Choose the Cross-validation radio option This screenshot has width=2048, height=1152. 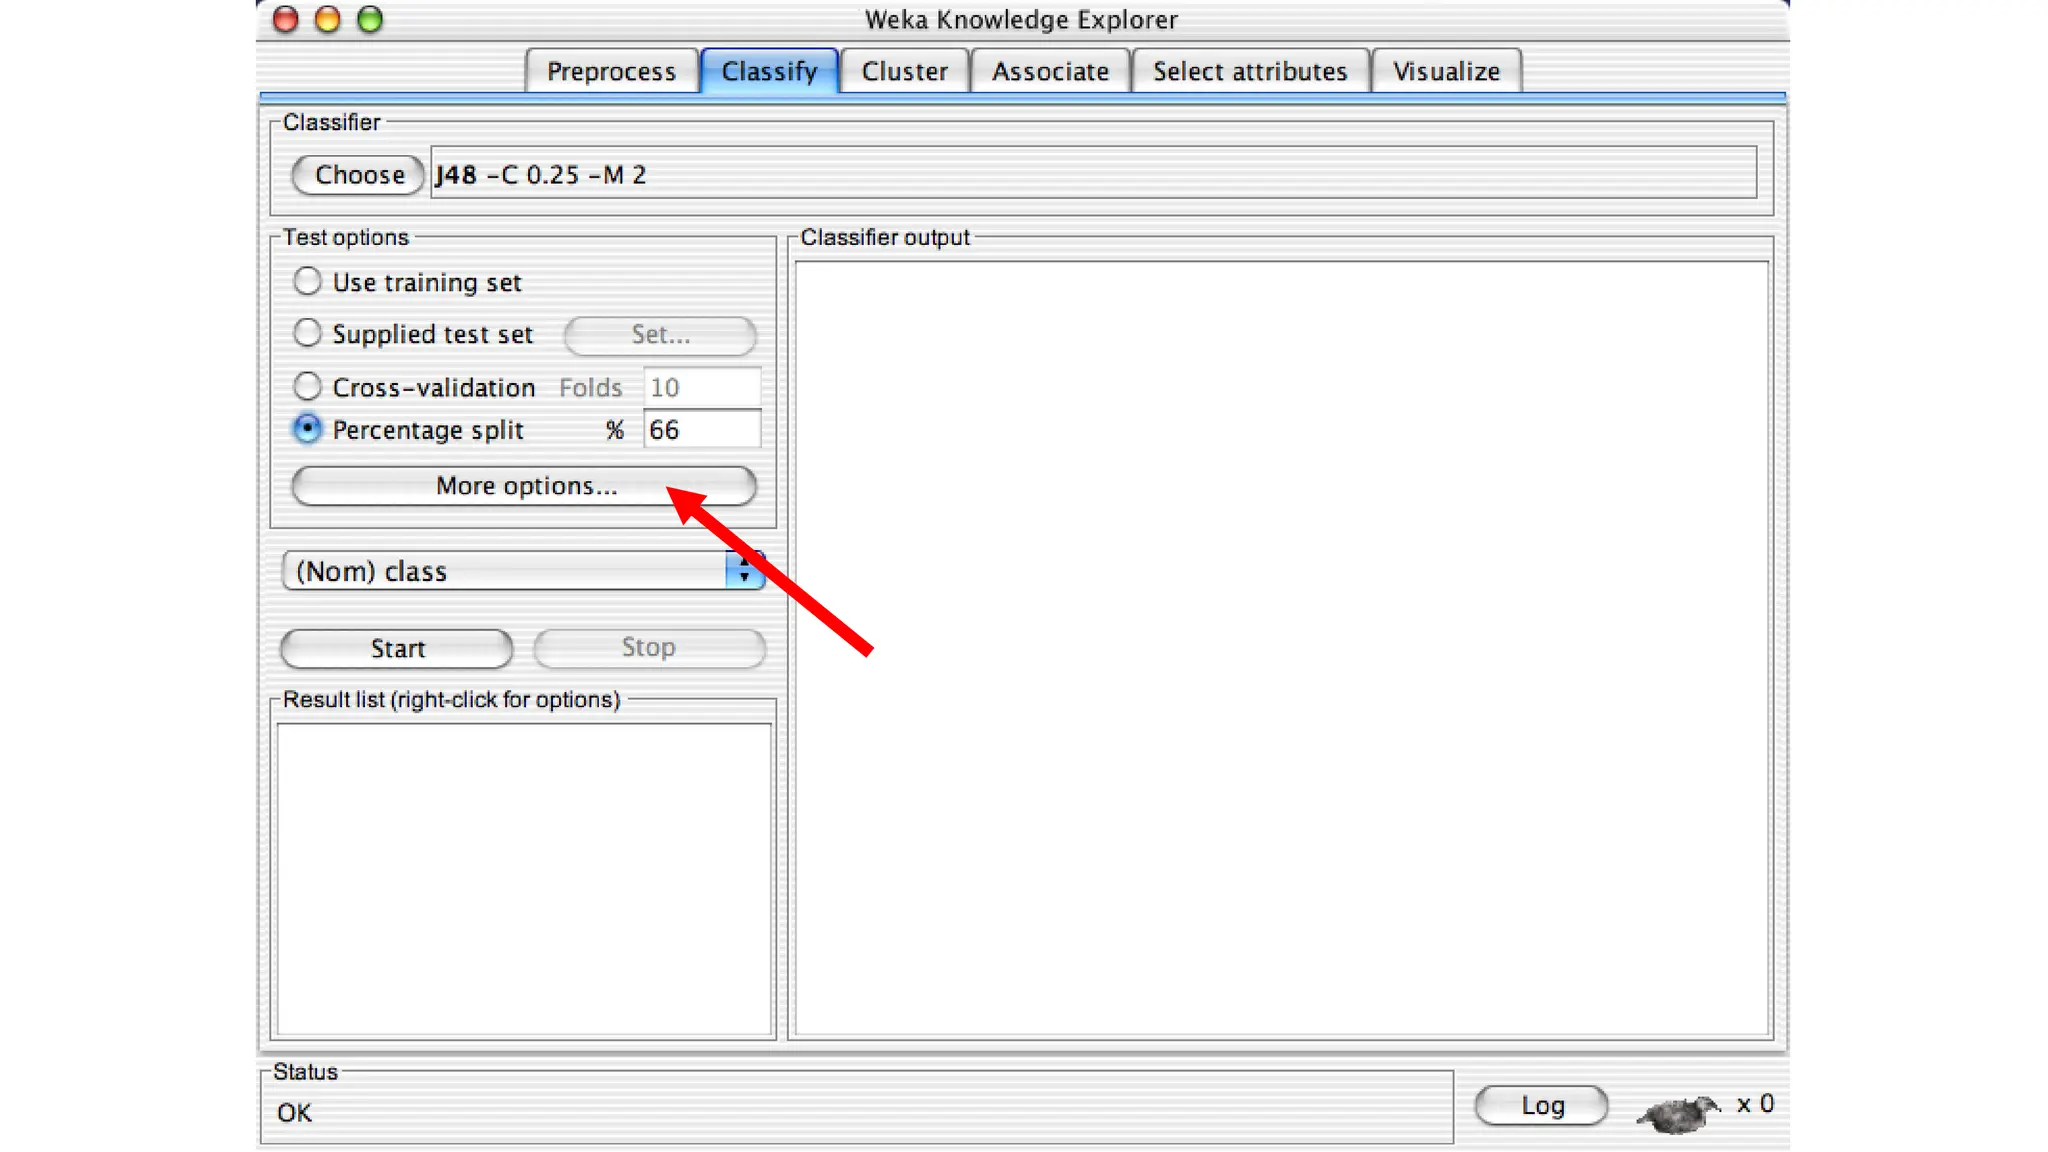[308, 386]
